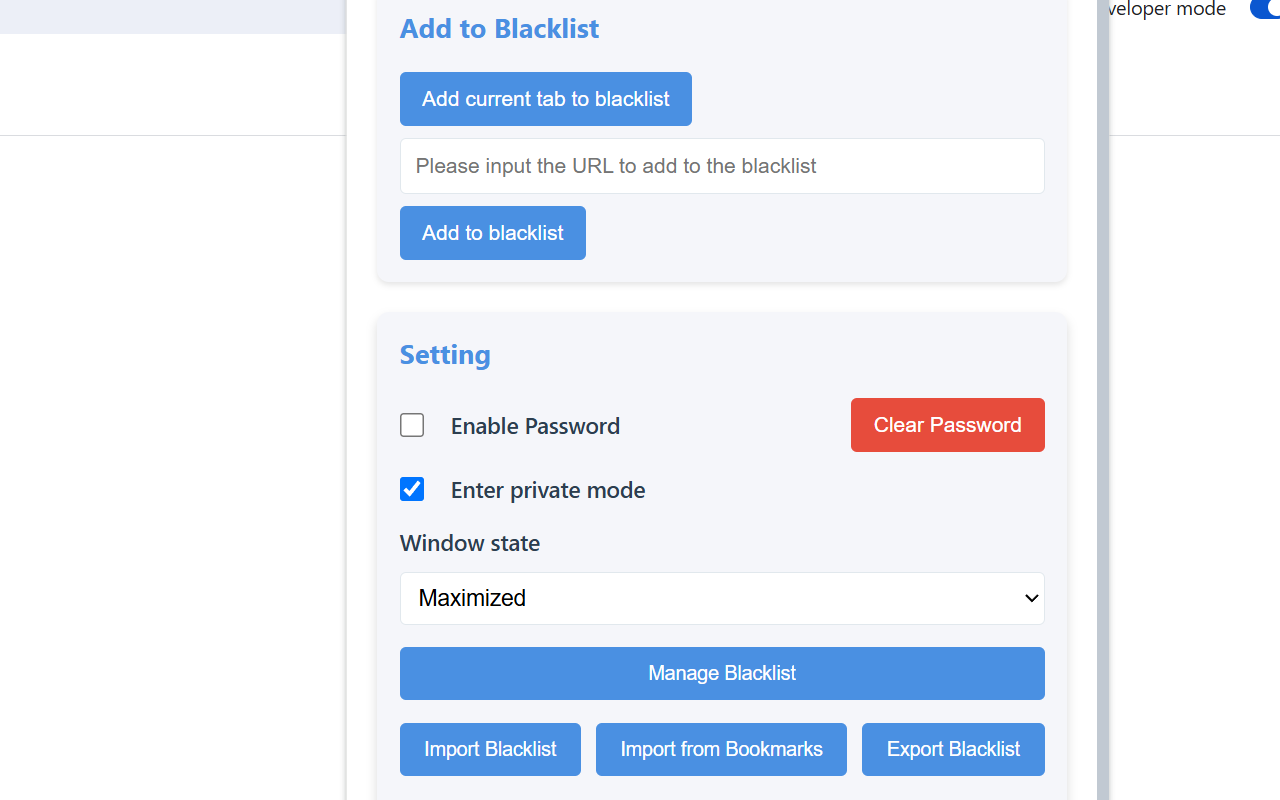Click the 'Developer mode' label text
Screen dimensions: 1280x800
1167,9
